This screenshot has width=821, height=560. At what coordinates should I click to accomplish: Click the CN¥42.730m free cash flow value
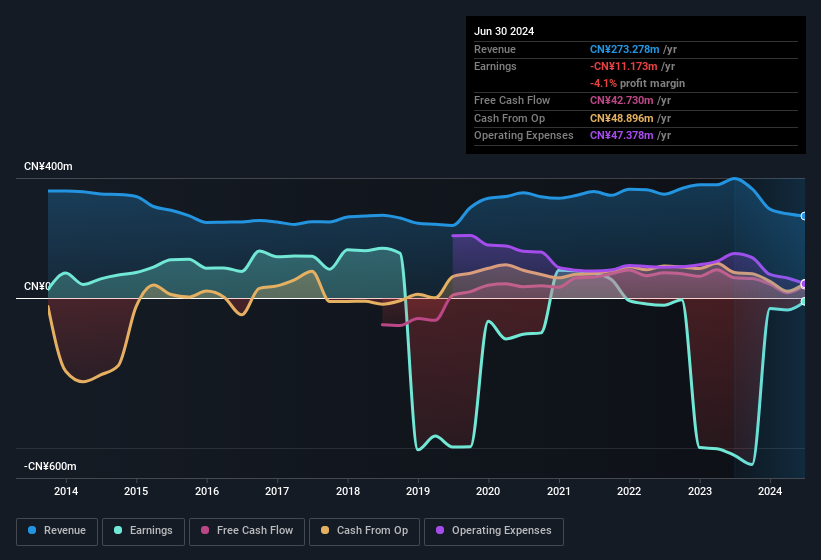click(622, 100)
